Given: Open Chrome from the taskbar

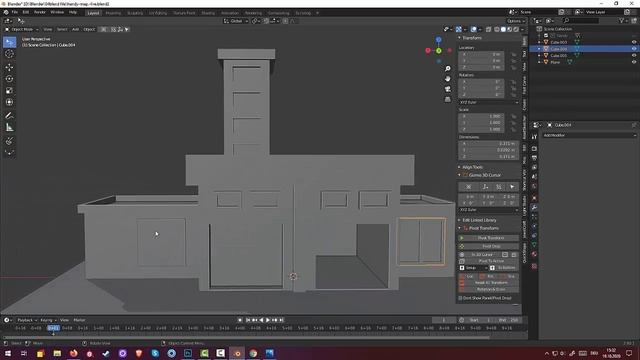Looking at the screenshot, I should pos(253,353).
